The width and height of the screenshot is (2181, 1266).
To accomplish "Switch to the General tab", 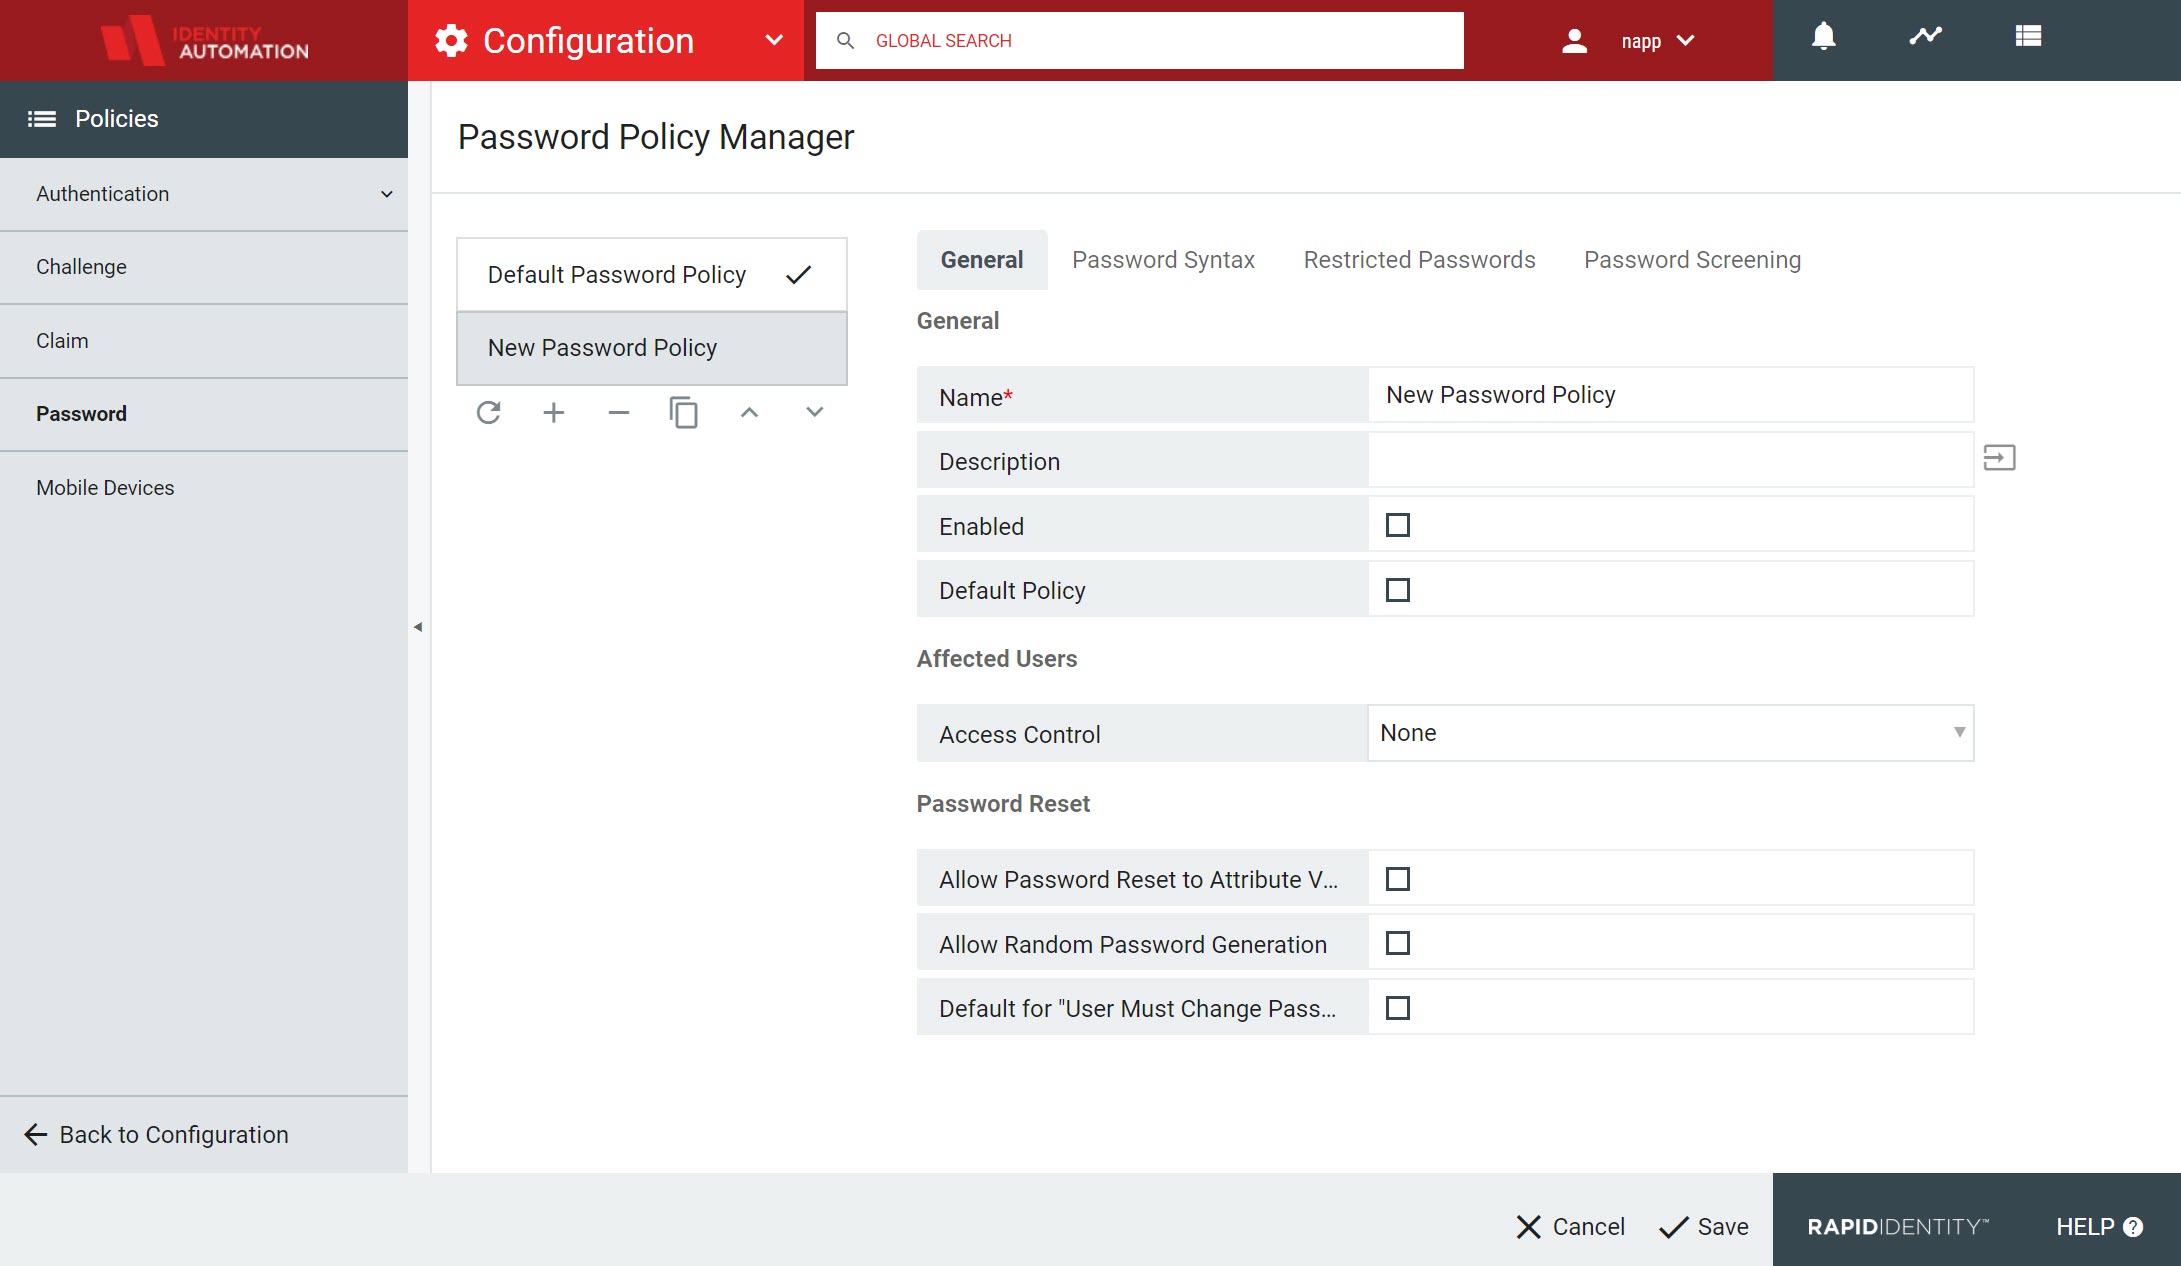I will coord(982,260).
